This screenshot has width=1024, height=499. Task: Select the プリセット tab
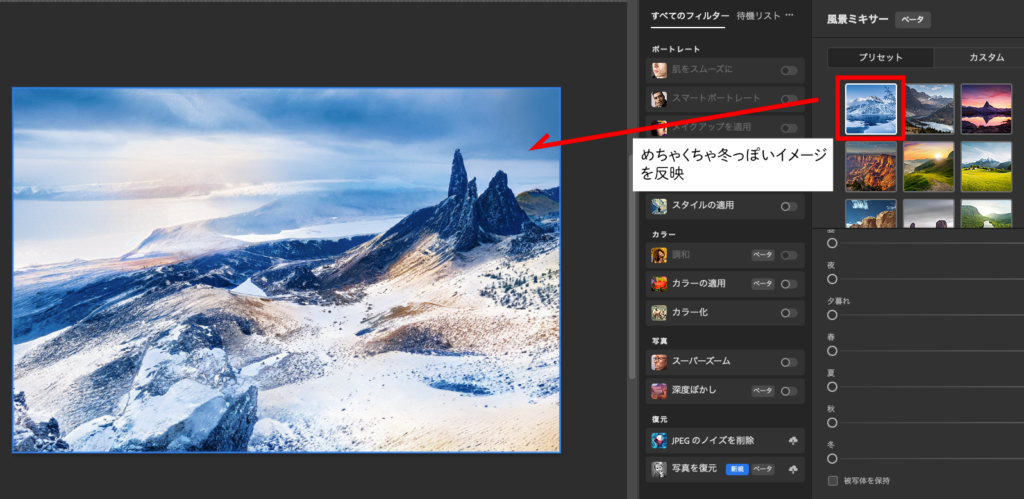point(880,57)
